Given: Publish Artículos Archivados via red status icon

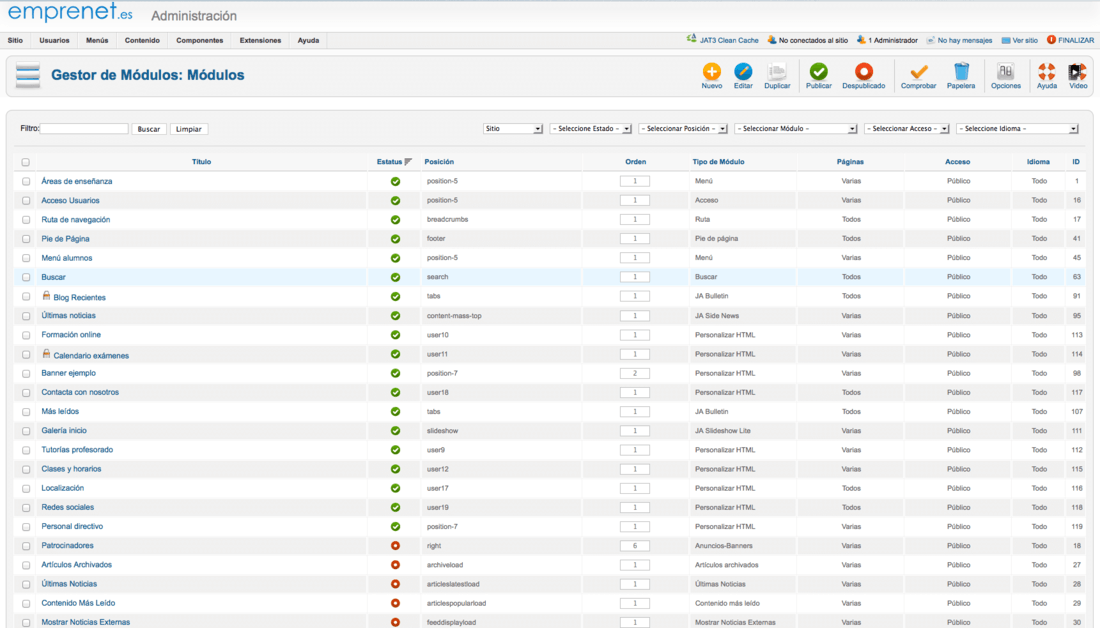Looking at the screenshot, I should [x=395, y=565].
